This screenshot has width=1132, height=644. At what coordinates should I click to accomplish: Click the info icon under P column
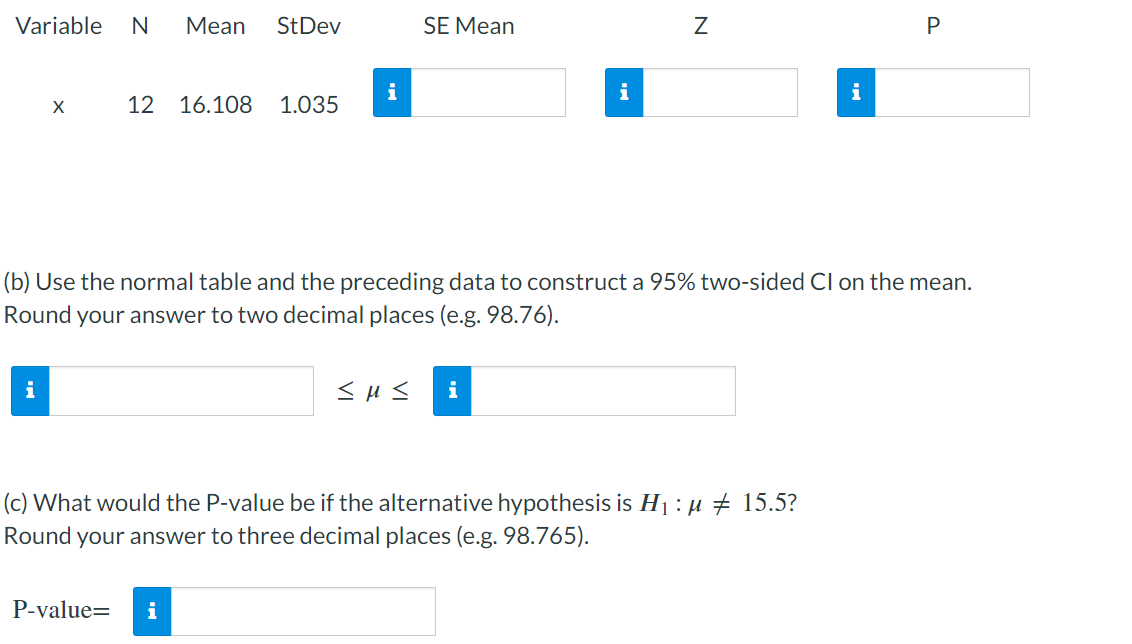(x=856, y=92)
